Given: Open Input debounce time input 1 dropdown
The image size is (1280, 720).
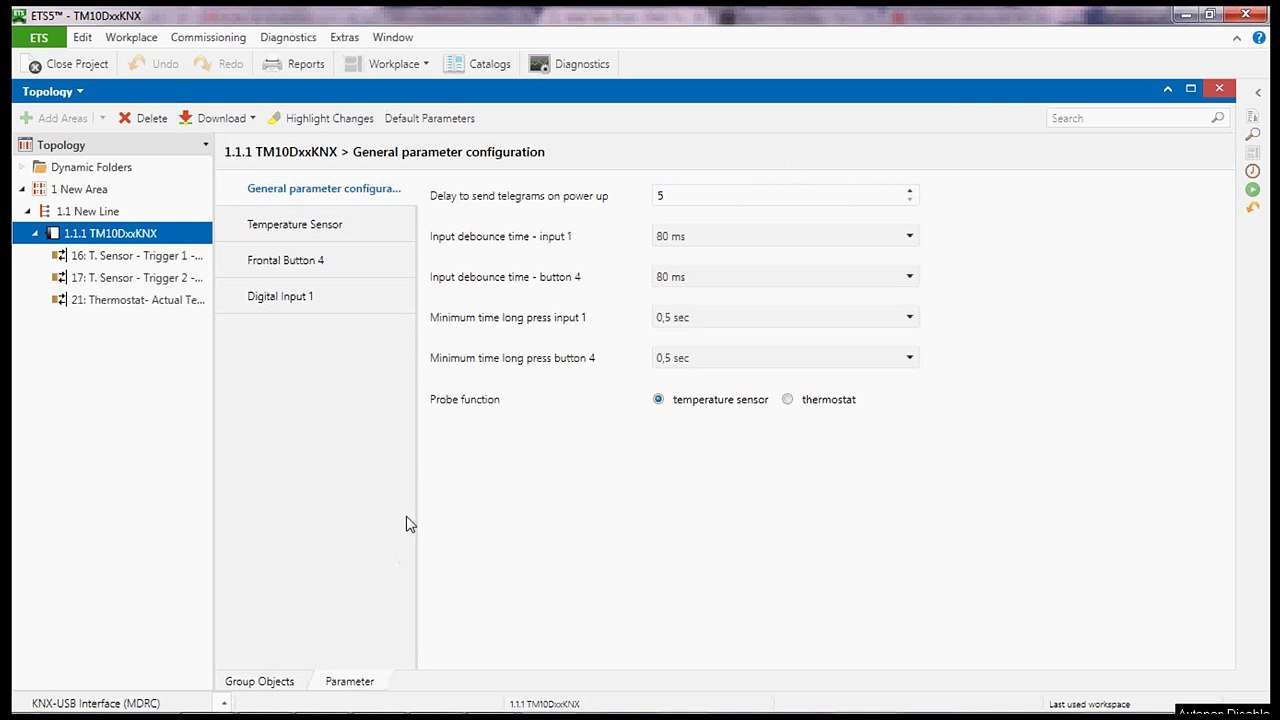Looking at the screenshot, I should pyautogui.click(x=909, y=236).
